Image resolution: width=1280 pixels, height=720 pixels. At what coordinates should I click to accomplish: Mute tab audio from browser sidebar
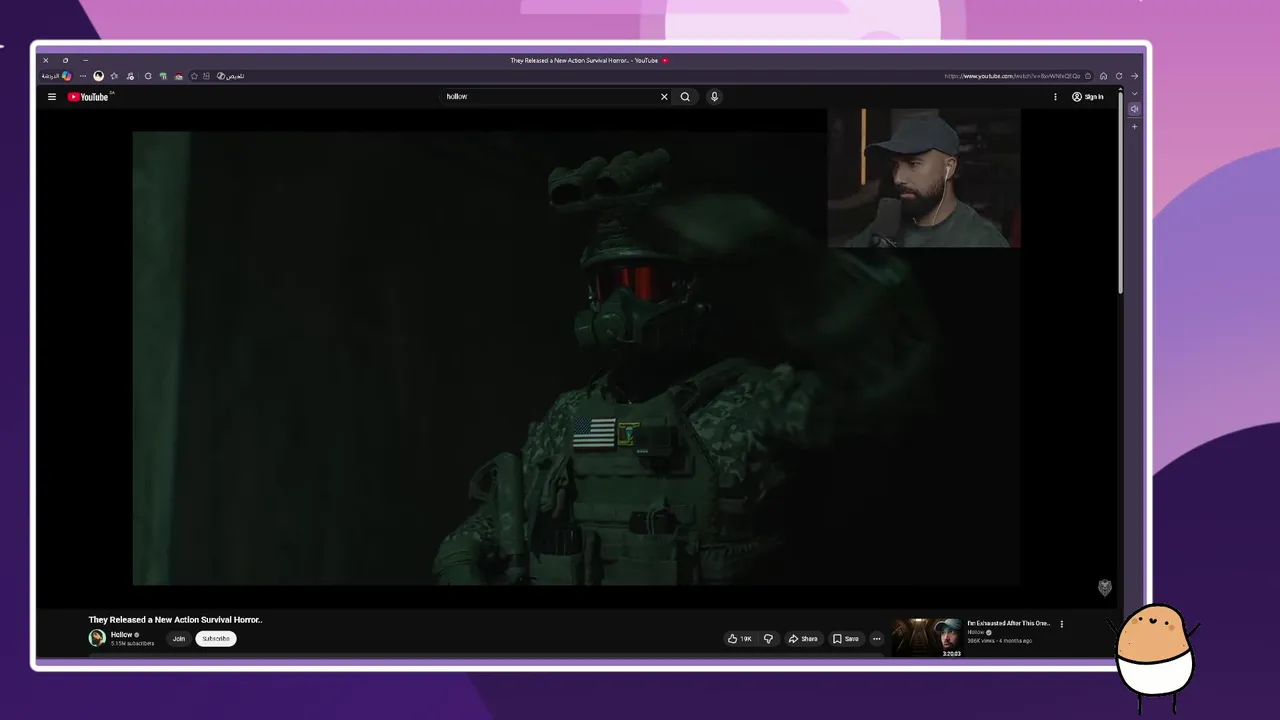(1134, 109)
